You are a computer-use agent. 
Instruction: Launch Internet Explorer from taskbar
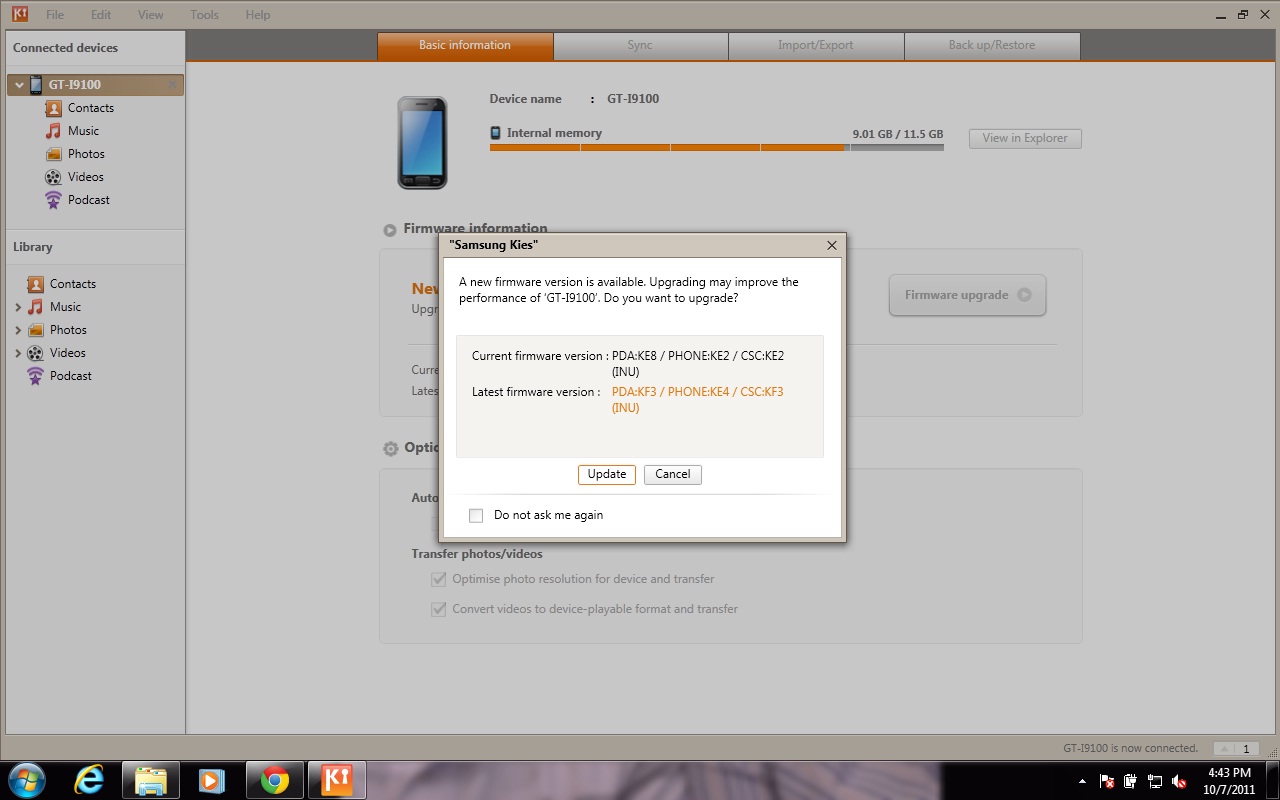(89, 780)
